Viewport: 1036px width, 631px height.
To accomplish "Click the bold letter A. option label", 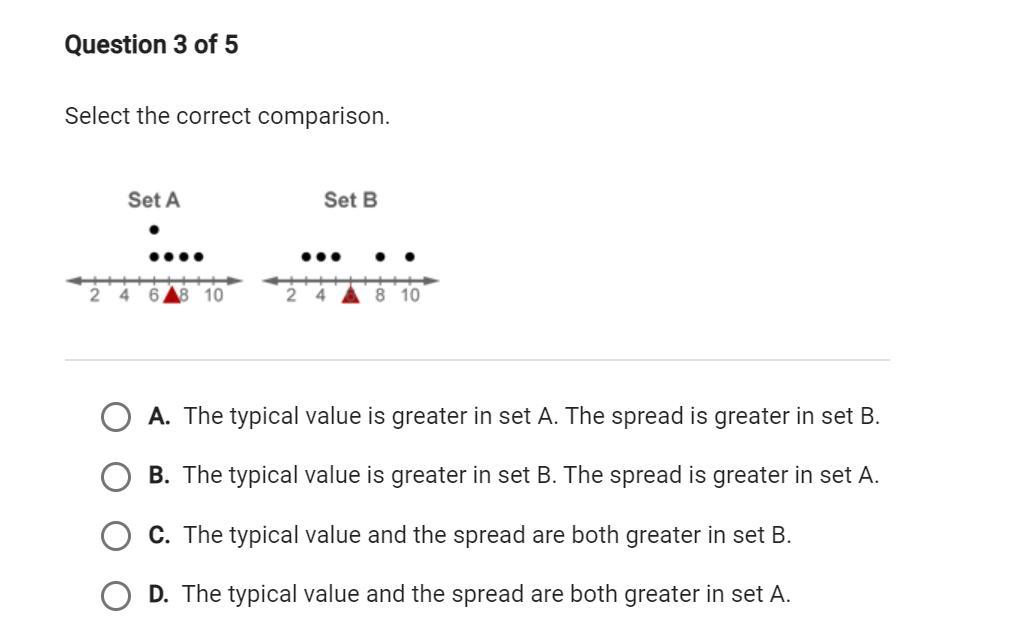I will tap(159, 416).
